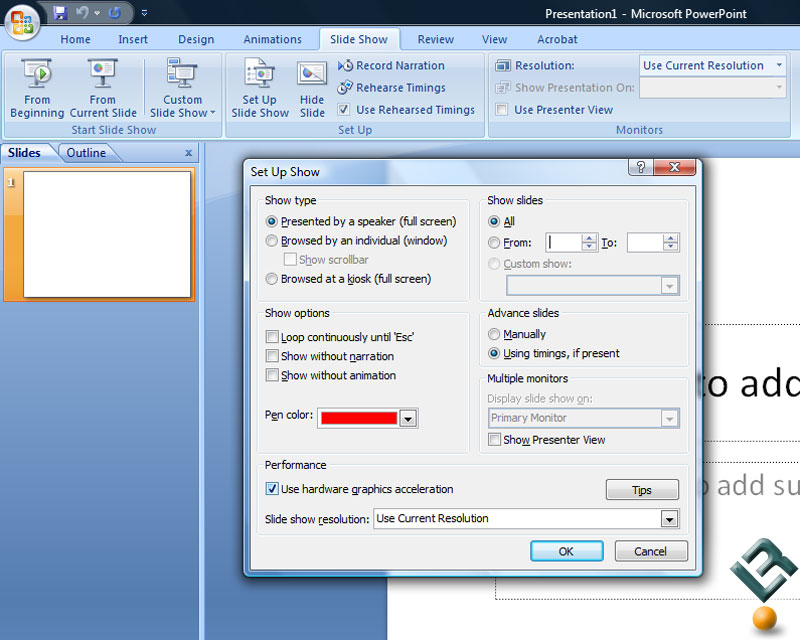Click the Tips button
This screenshot has width=800, height=640.
(642, 490)
